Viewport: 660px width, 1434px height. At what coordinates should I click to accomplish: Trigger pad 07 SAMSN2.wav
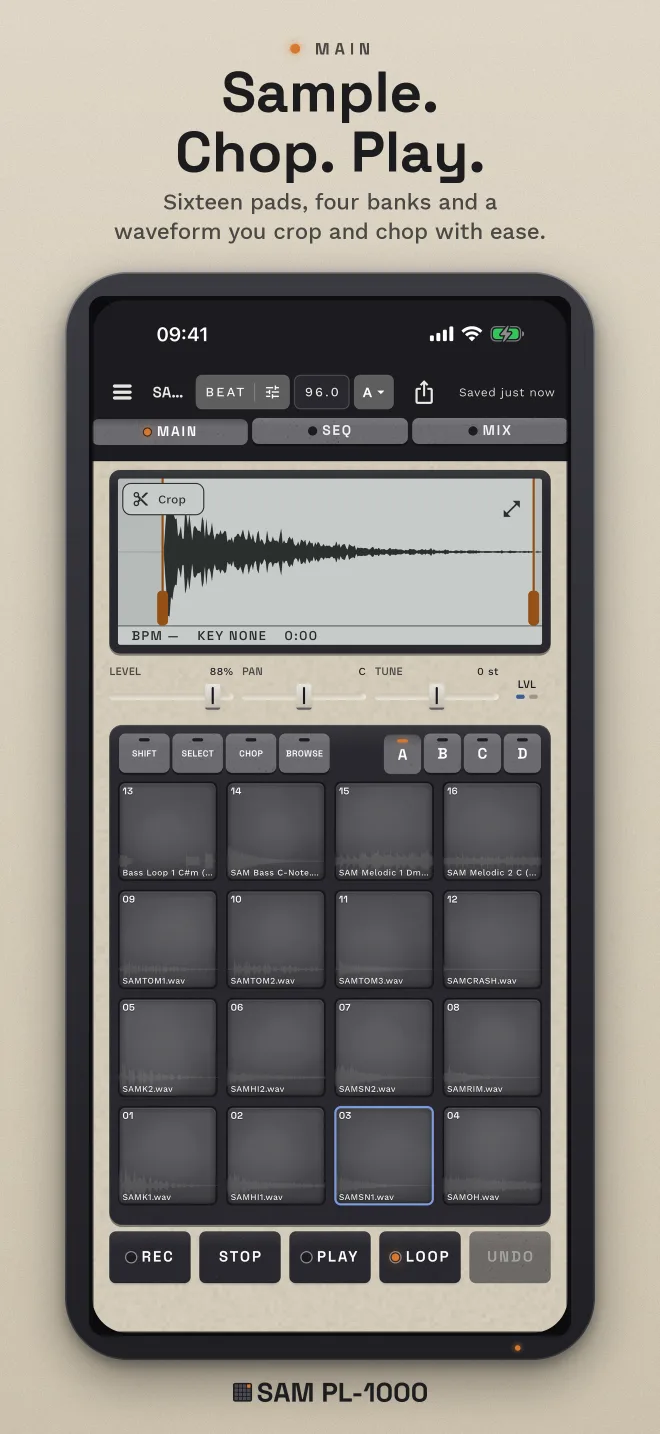(x=384, y=1047)
